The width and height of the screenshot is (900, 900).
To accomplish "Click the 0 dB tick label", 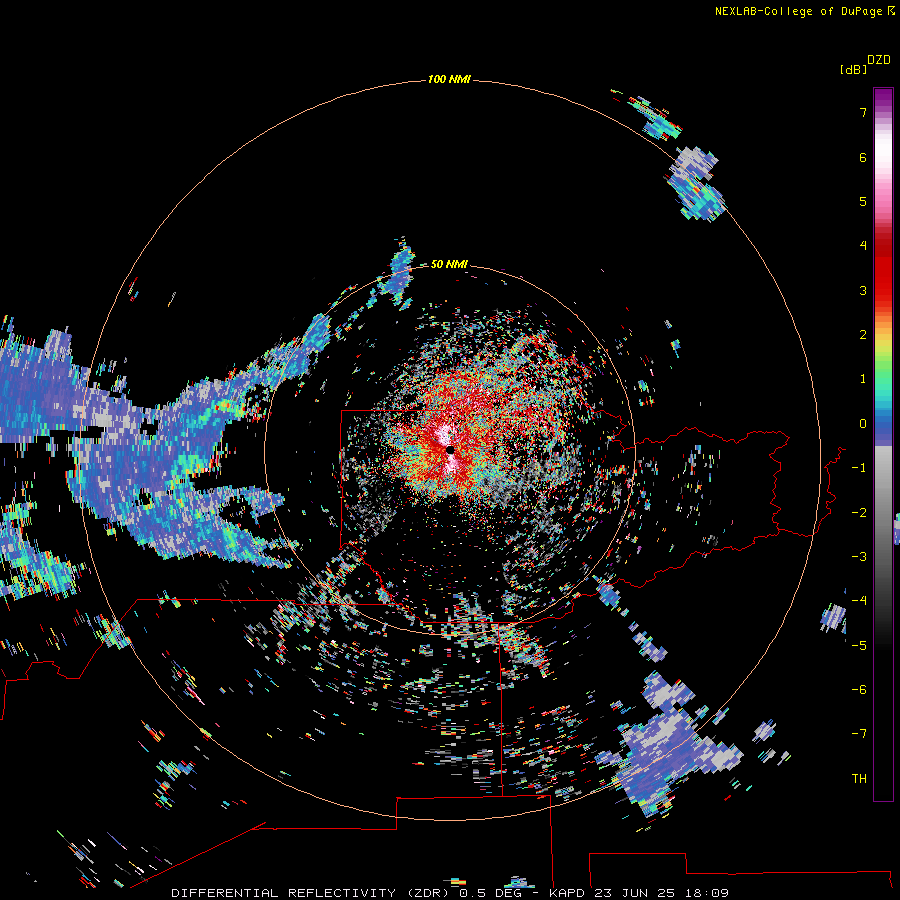I will click(863, 424).
